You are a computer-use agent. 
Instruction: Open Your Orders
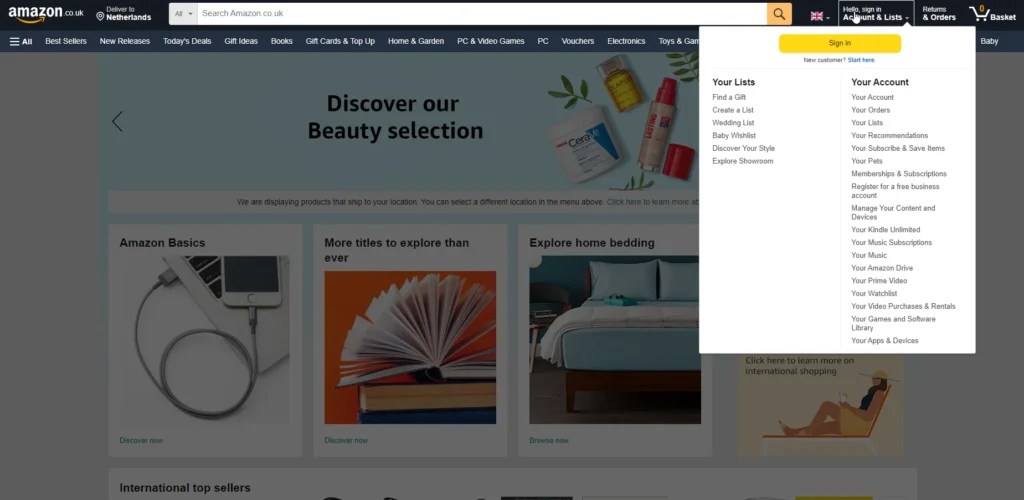871,110
